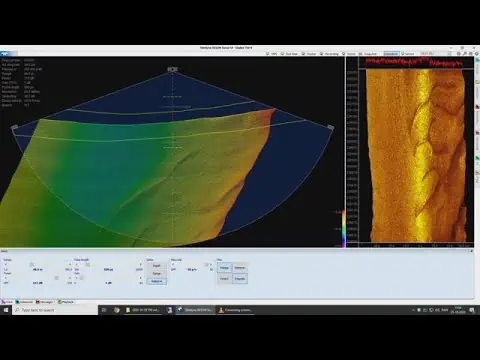This screenshot has width=480, height=360.
Task: Switch to the Playback tab
Action: (x=66, y=302)
